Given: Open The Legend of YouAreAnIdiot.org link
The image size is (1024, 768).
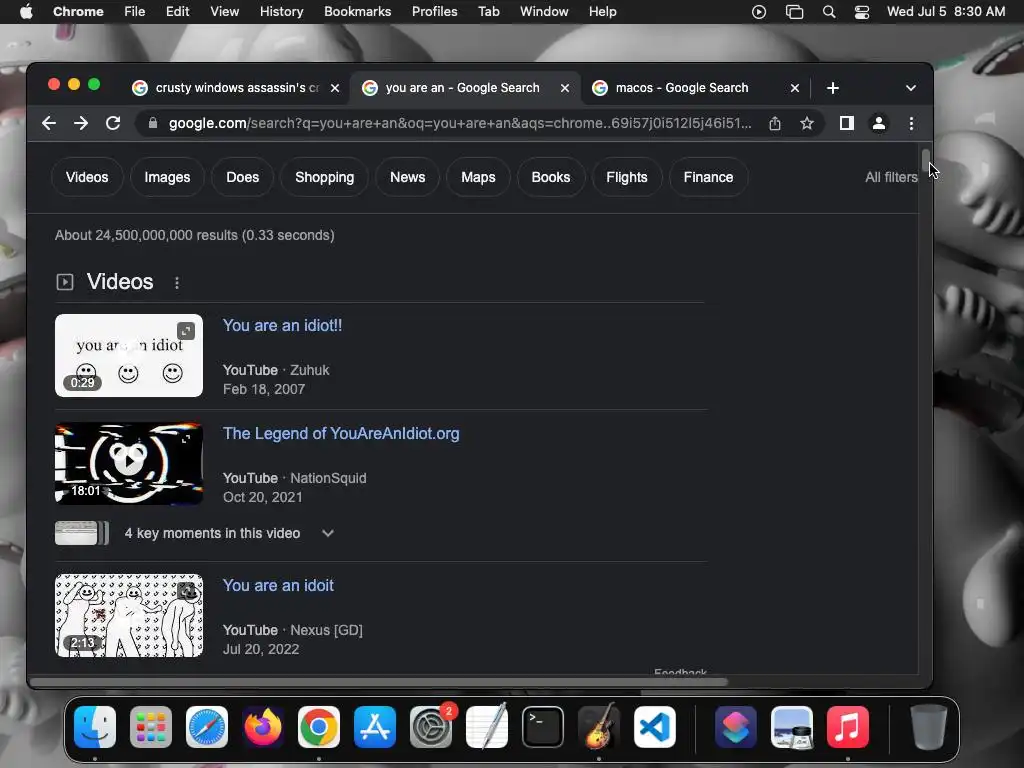Looking at the screenshot, I should [x=341, y=434].
